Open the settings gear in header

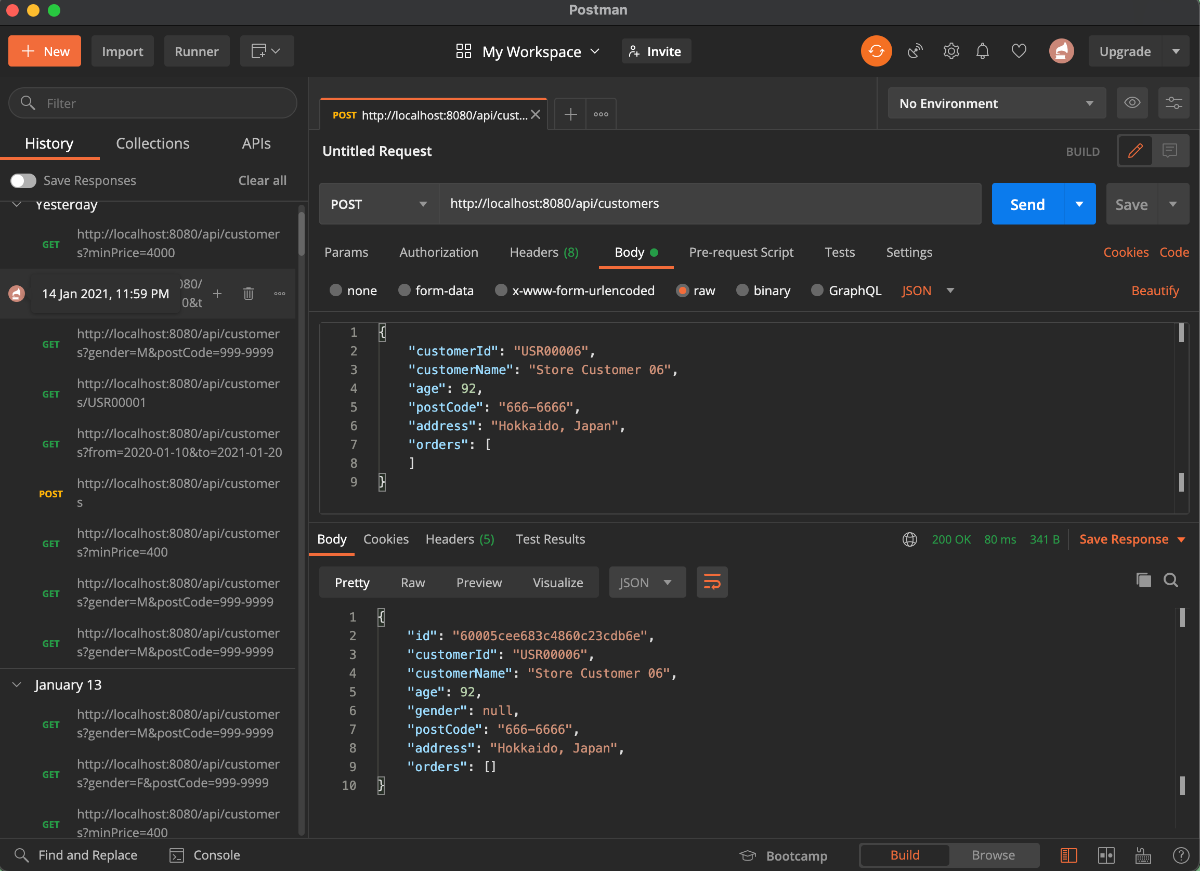click(x=951, y=51)
